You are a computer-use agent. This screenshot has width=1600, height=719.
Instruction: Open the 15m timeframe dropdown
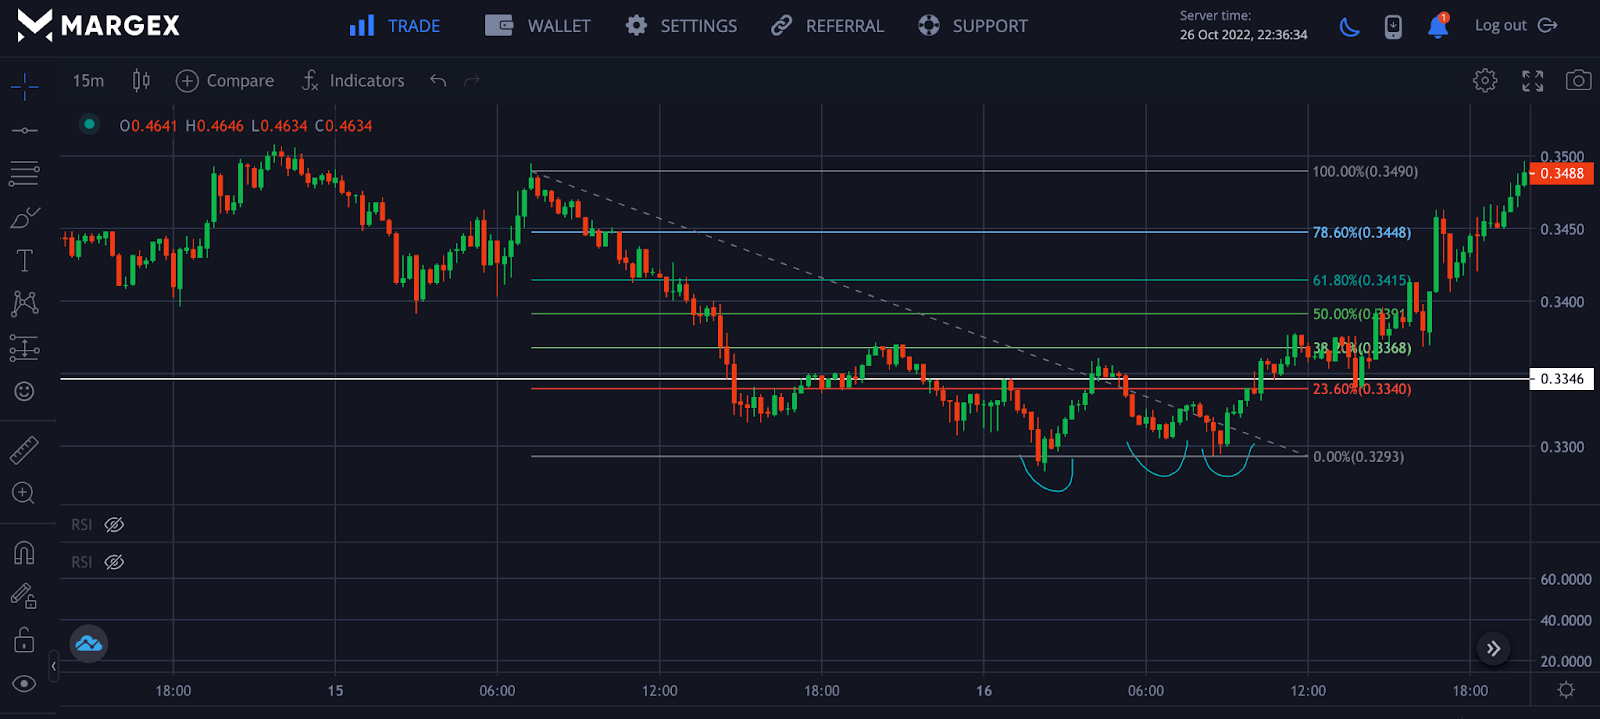point(88,81)
